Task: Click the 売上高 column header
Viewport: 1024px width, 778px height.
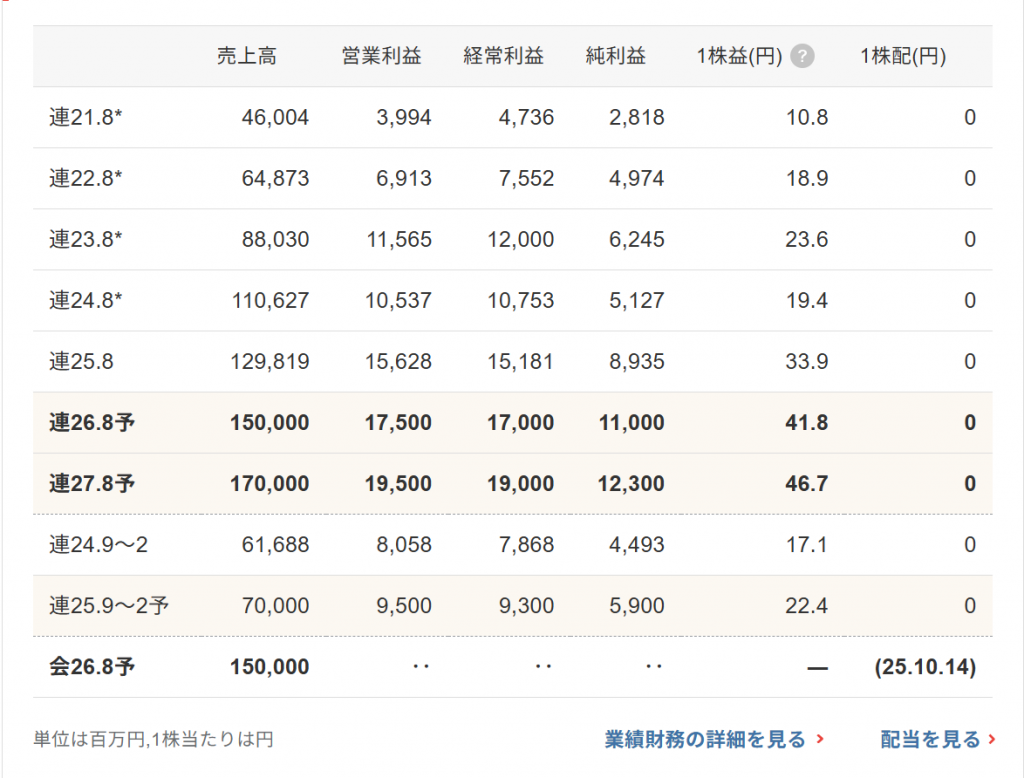Action: click(x=246, y=57)
